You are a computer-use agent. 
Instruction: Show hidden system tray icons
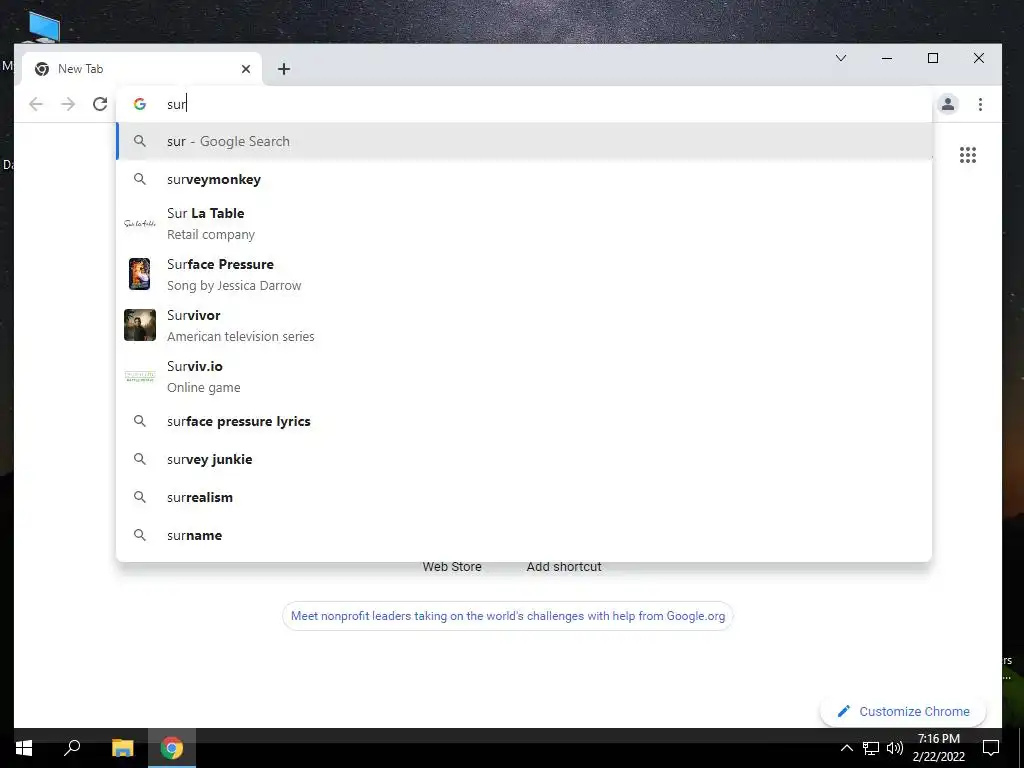coord(846,748)
